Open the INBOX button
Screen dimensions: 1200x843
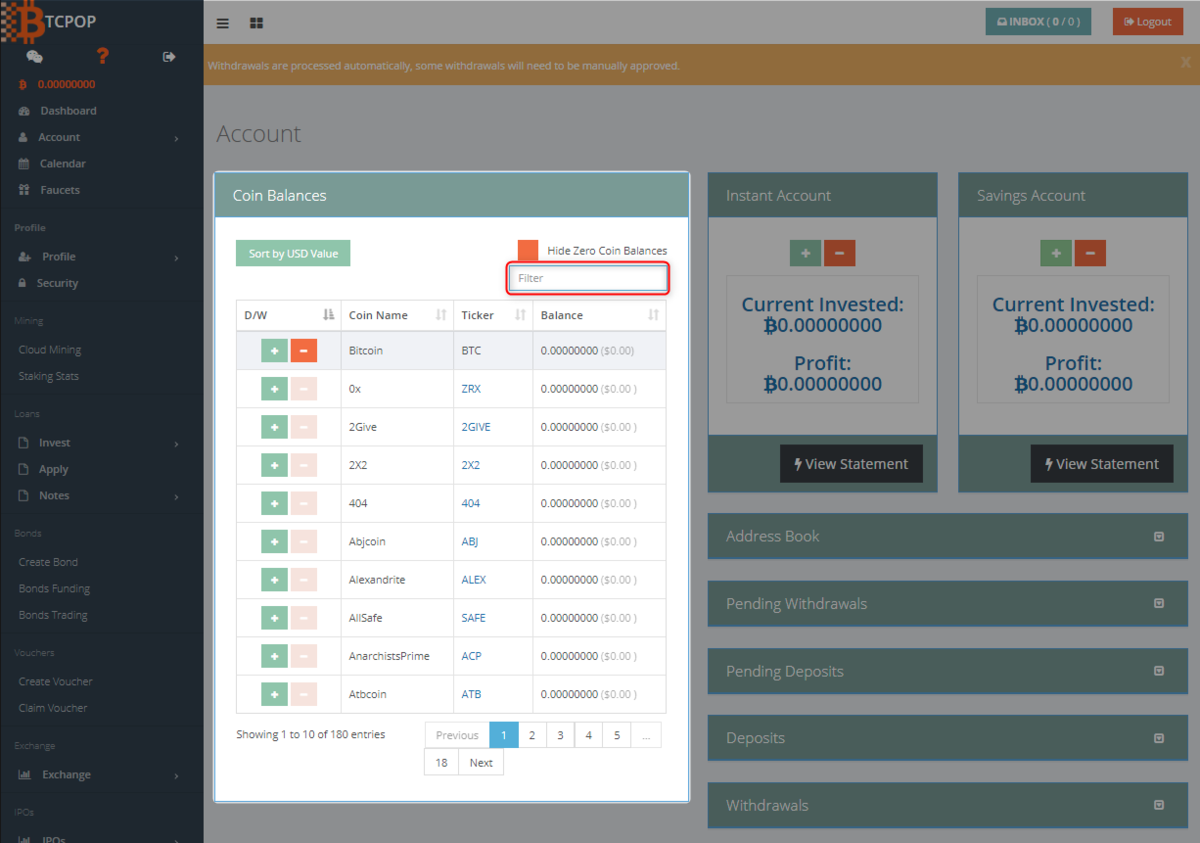click(x=1038, y=22)
